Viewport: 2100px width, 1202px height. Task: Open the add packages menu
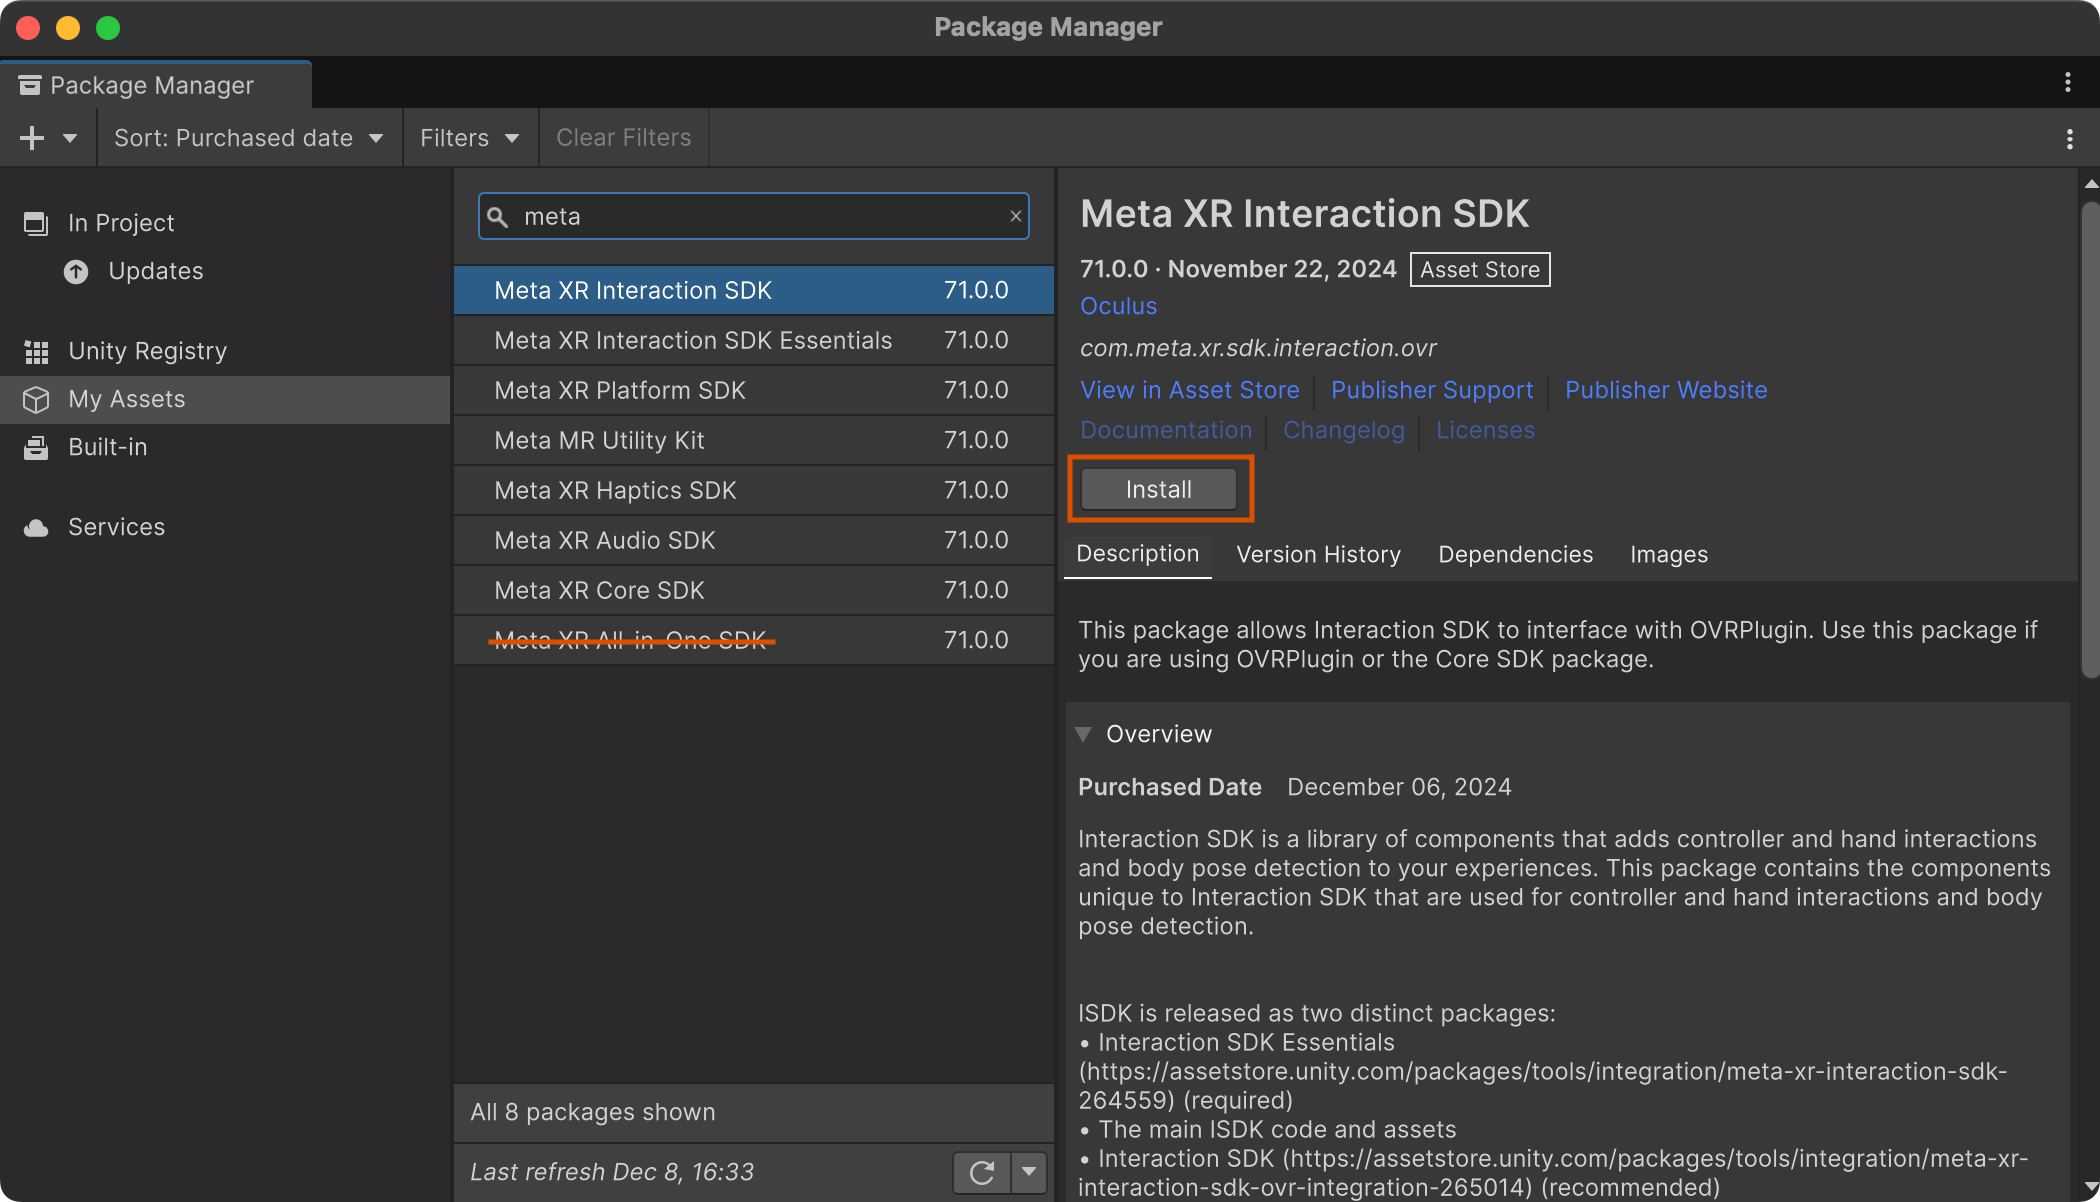[31, 138]
